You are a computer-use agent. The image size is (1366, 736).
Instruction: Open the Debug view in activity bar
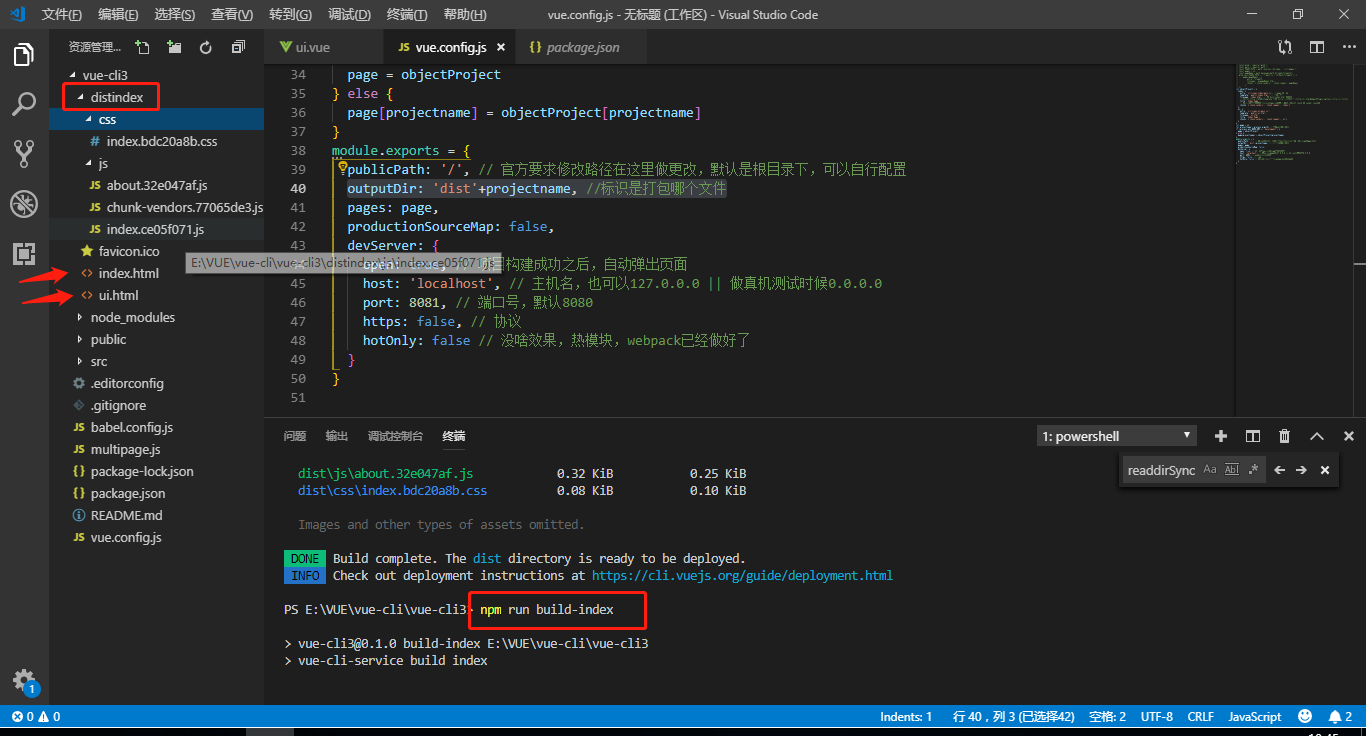pos(24,204)
